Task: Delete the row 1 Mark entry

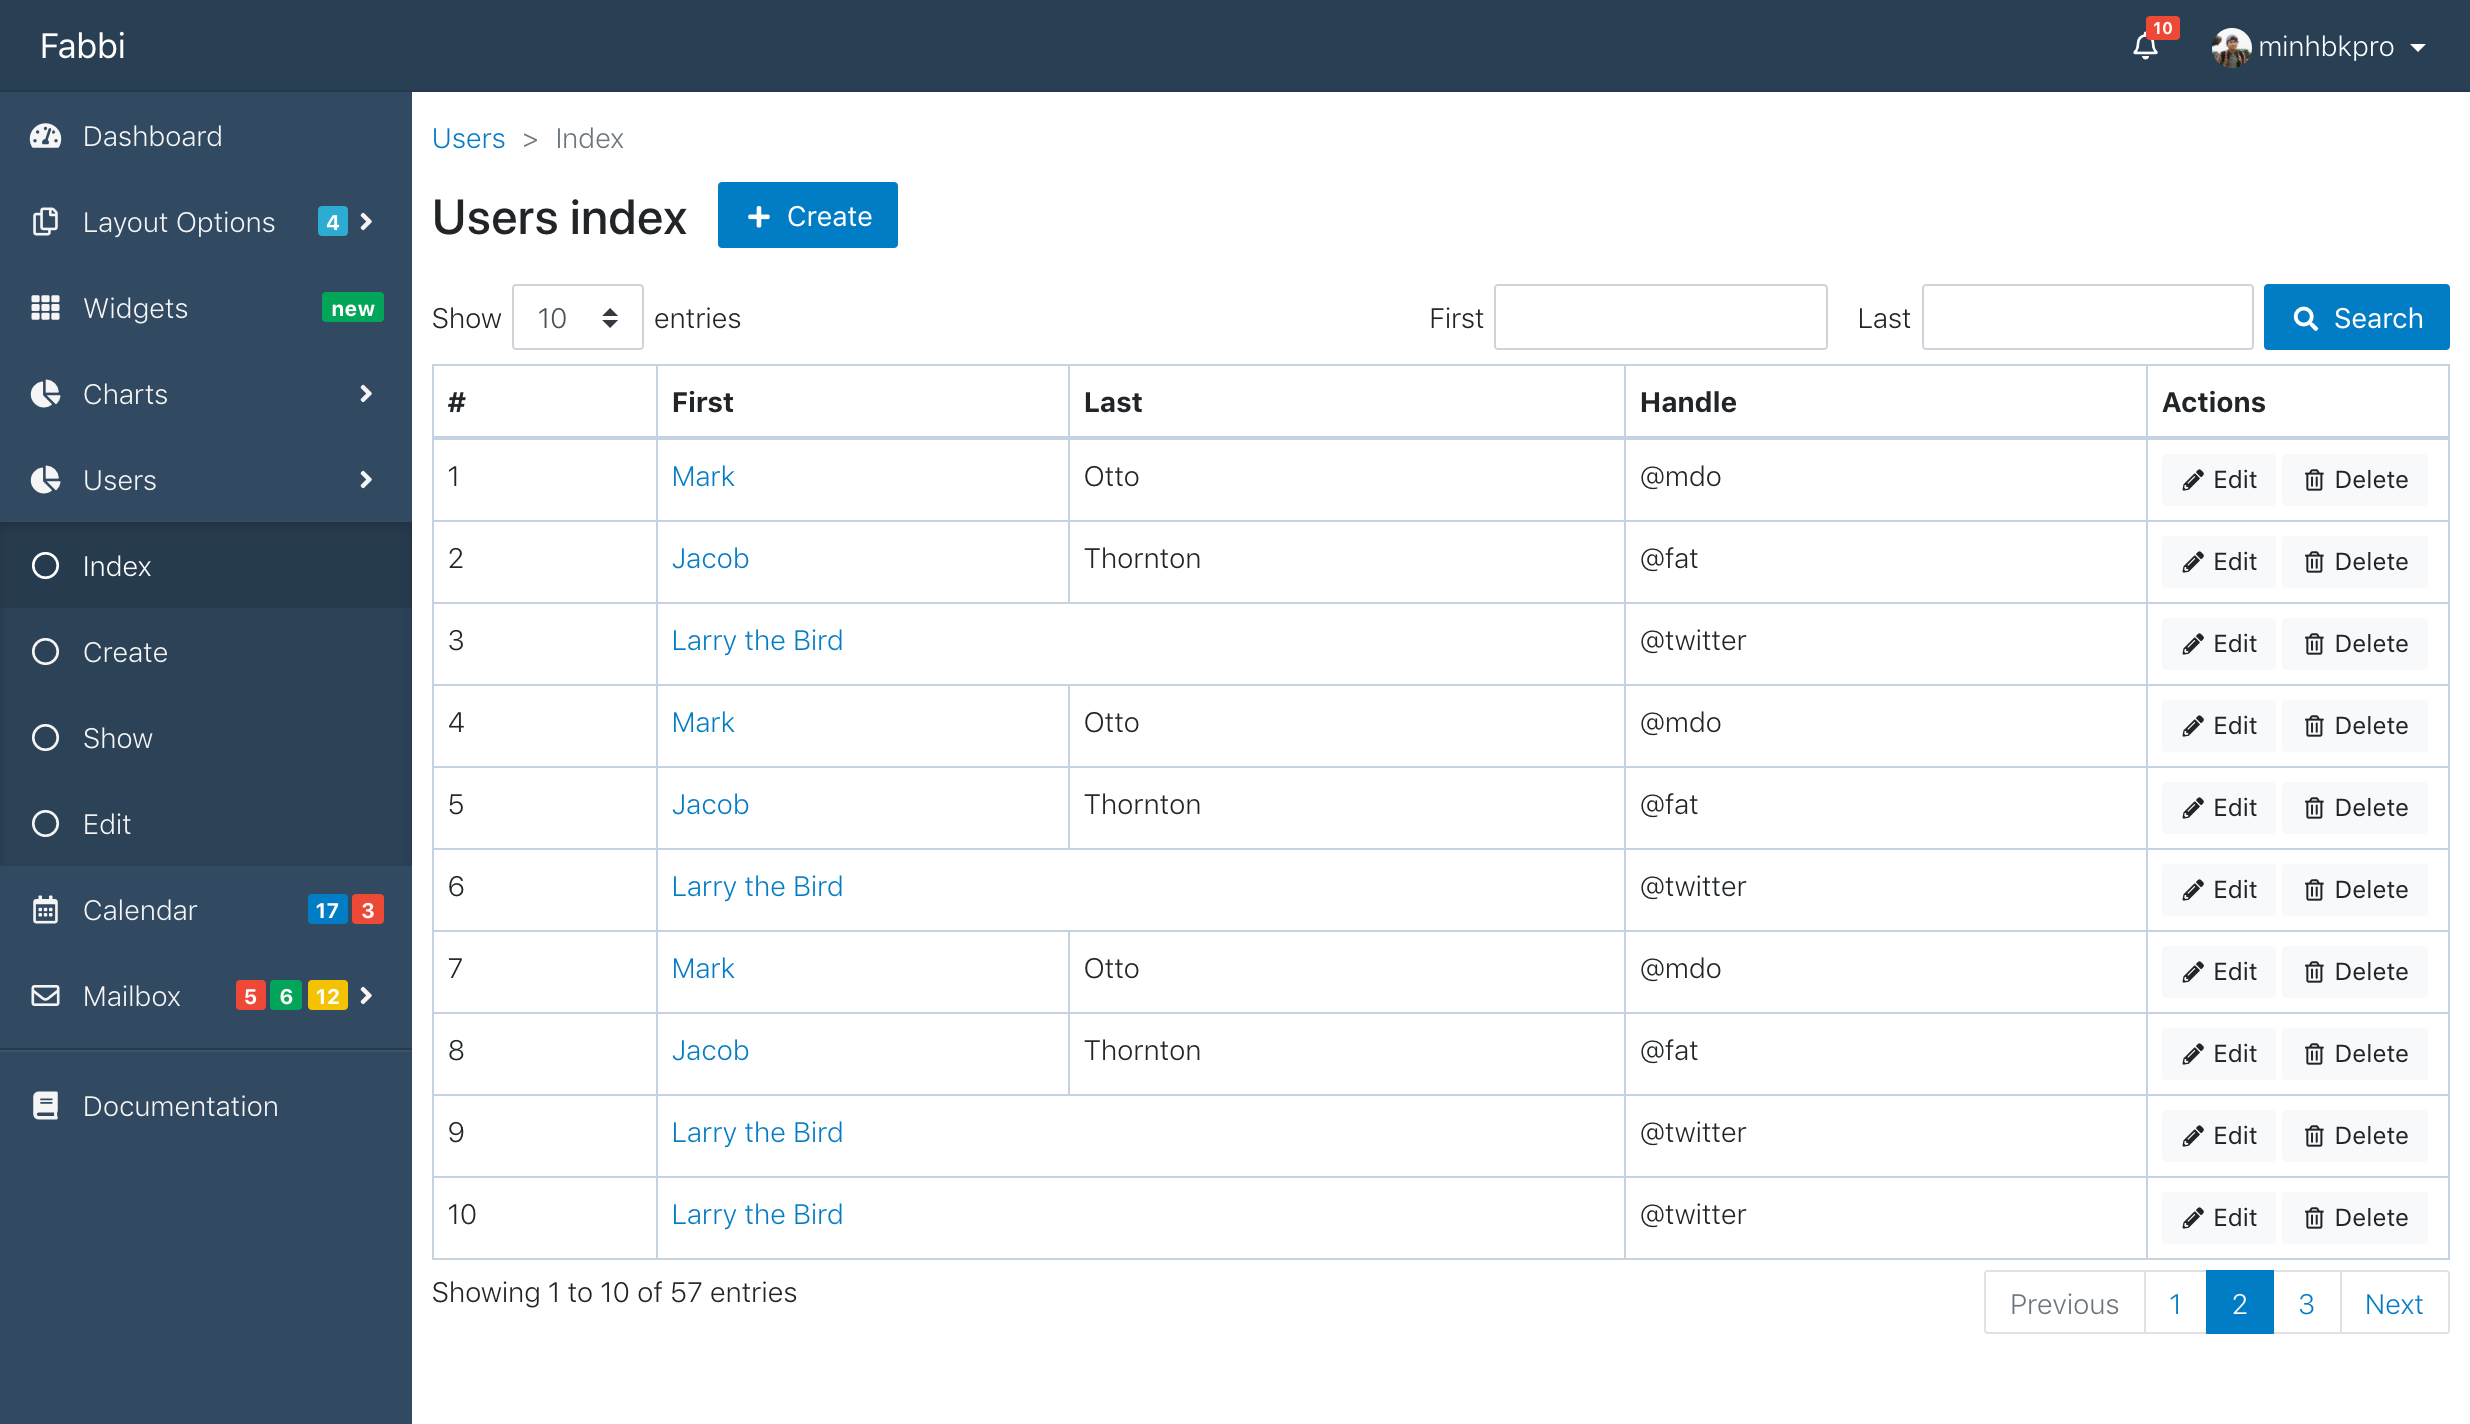Action: tap(2355, 480)
